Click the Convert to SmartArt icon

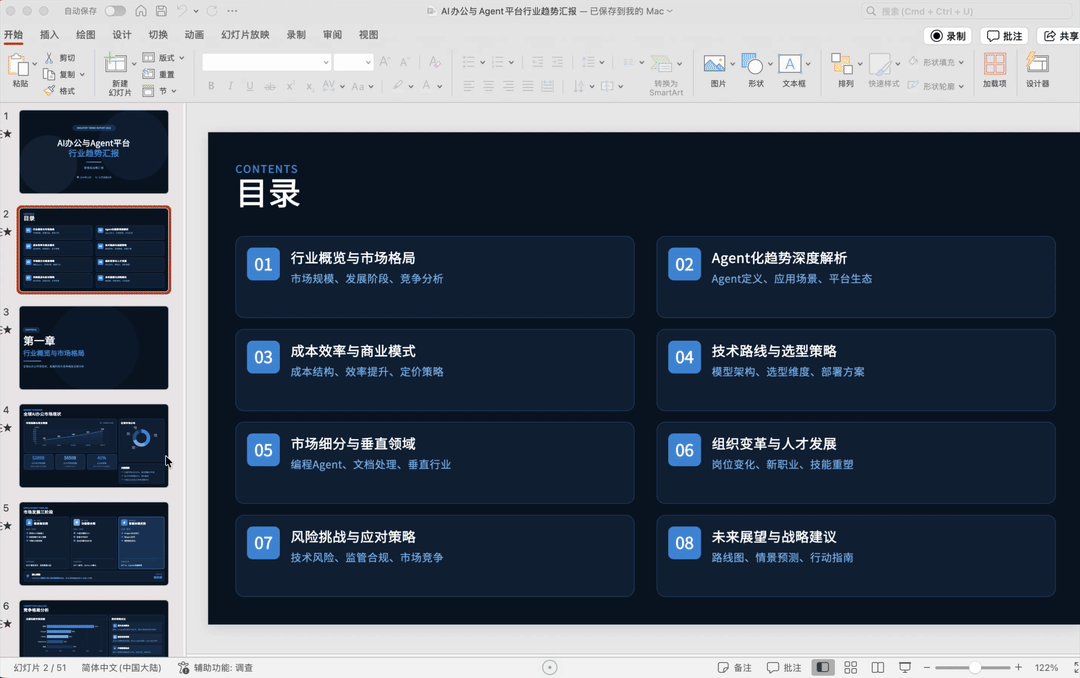[x=661, y=64]
